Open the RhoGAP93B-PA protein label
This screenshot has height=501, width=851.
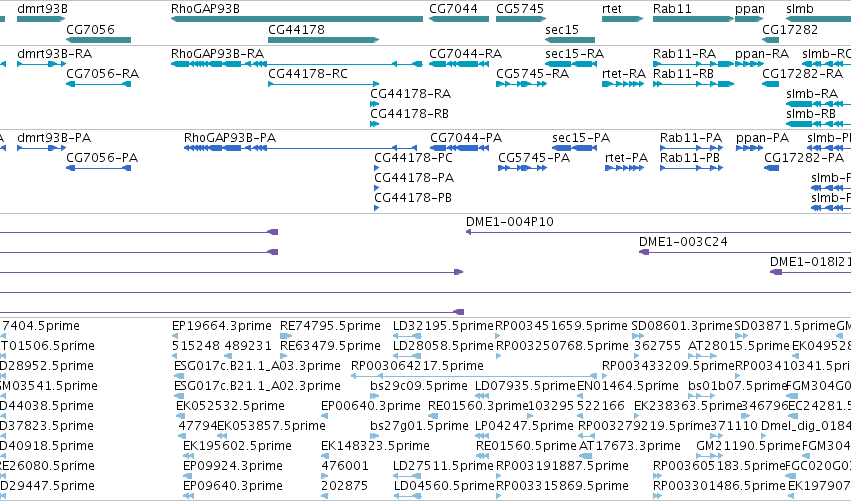[230, 138]
